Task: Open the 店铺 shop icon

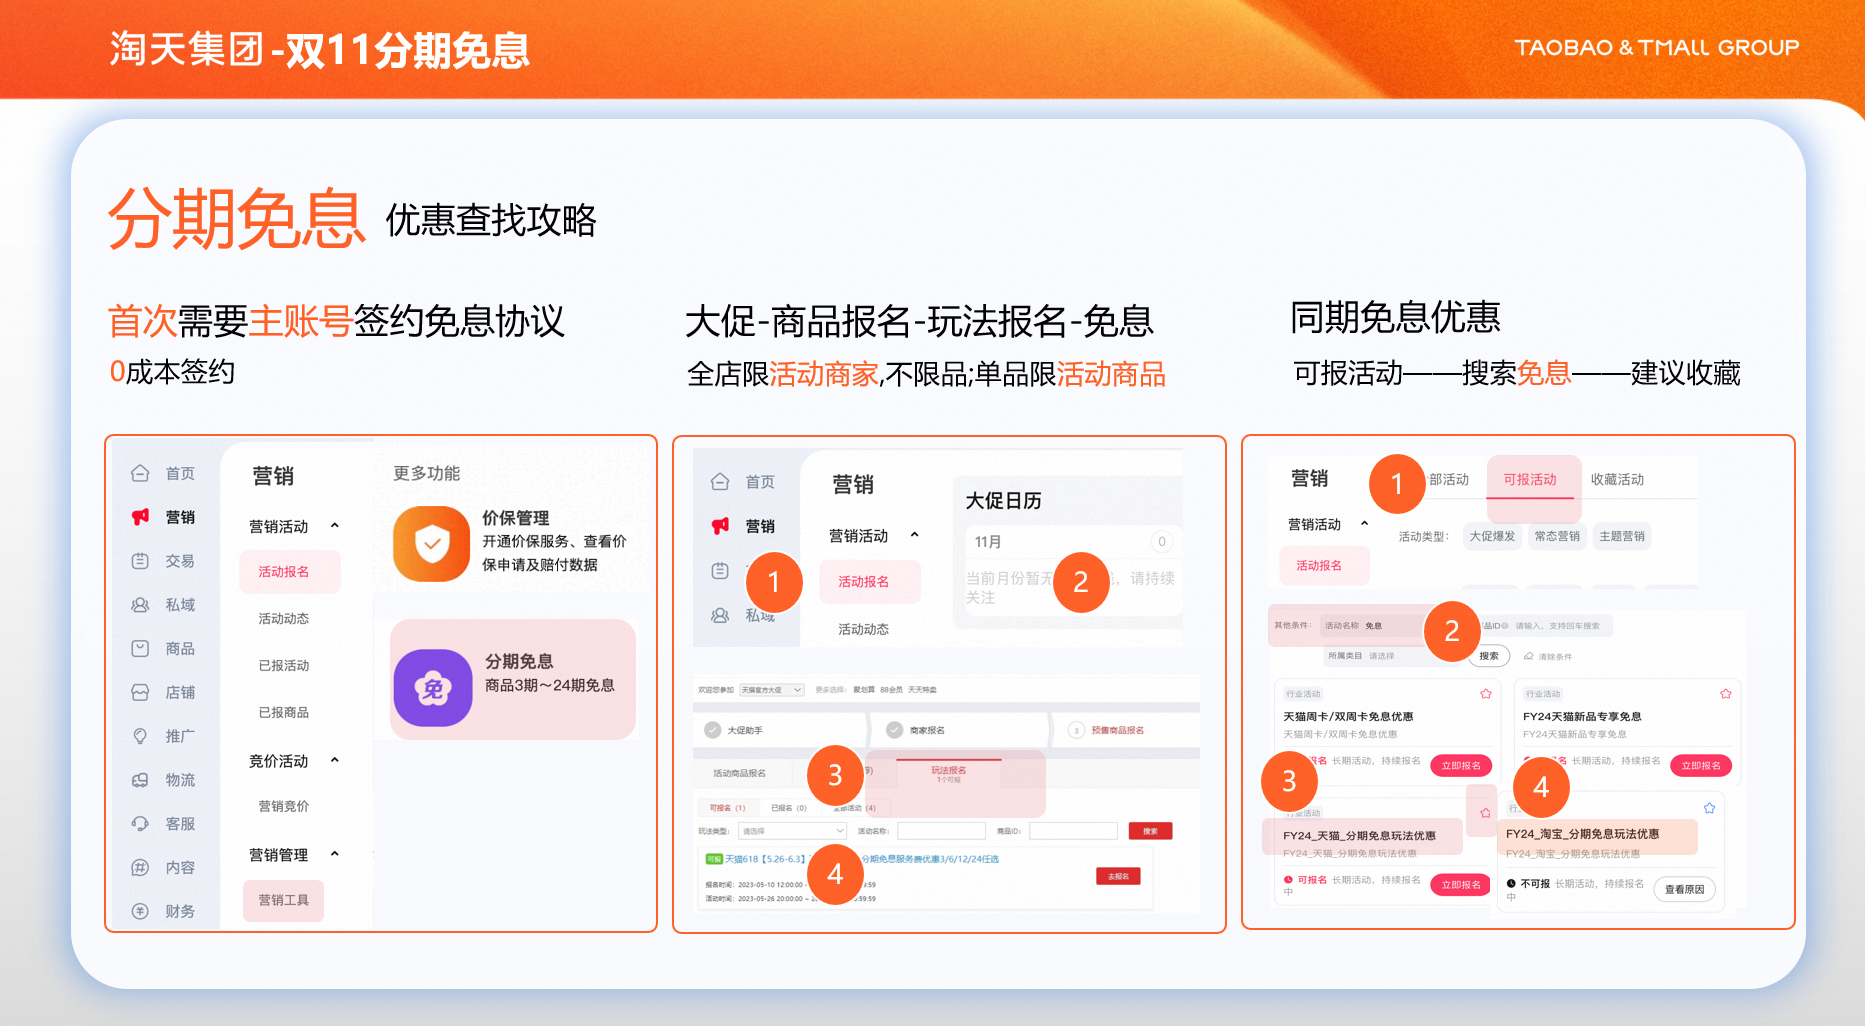Action: [x=140, y=692]
